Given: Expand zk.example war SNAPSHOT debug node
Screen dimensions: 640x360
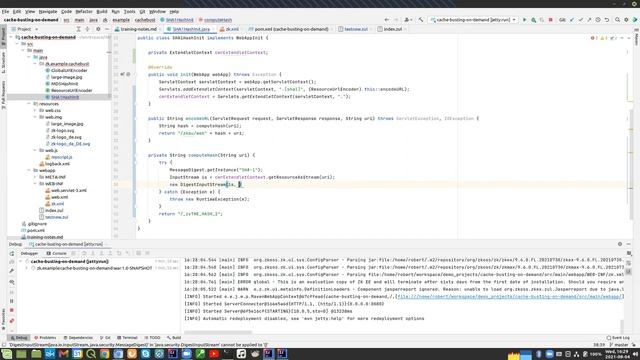Looking at the screenshot, I should tap(27, 268).
